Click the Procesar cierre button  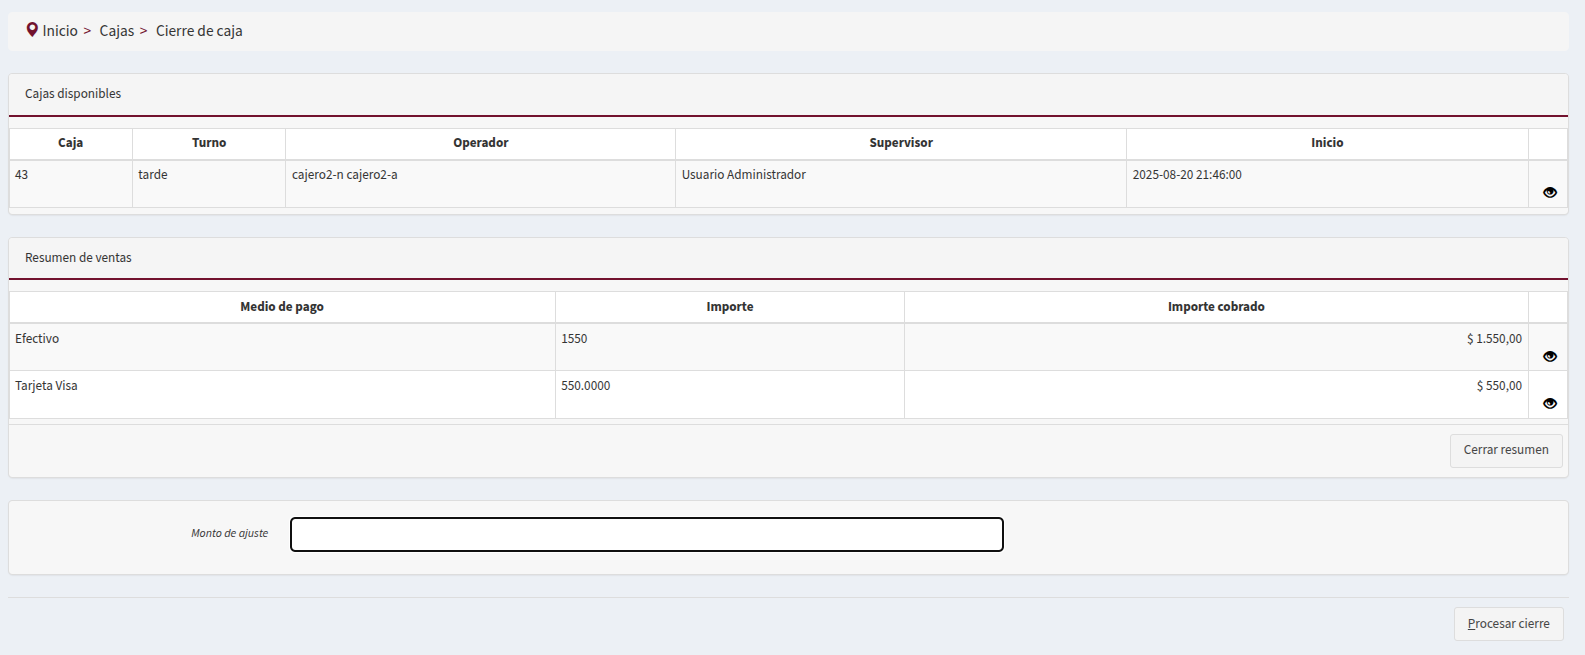pyautogui.click(x=1508, y=623)
